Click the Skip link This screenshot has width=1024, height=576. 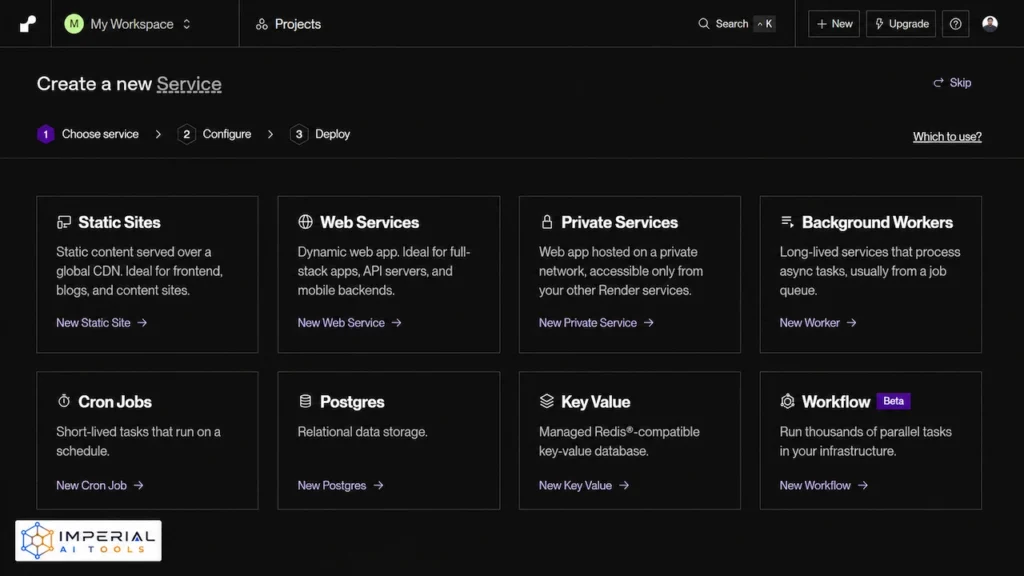[x=952, y=82]
